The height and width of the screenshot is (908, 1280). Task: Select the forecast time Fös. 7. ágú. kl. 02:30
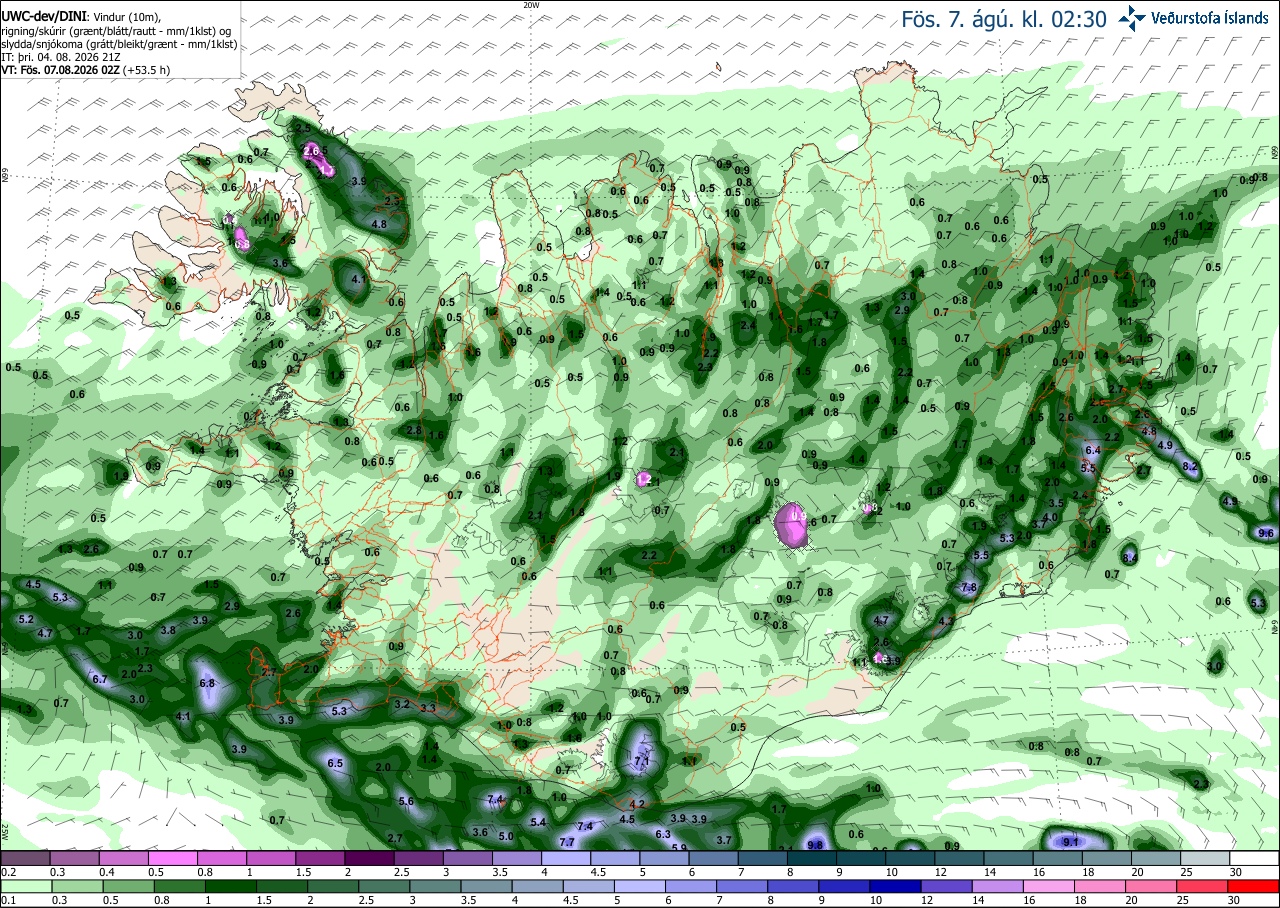(x=1003, y=19)
